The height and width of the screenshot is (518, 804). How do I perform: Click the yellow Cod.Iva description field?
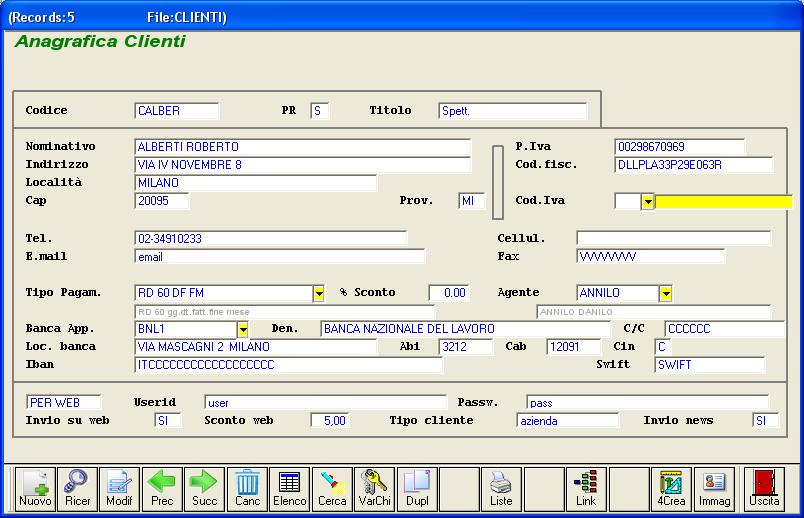click(723, 202)
